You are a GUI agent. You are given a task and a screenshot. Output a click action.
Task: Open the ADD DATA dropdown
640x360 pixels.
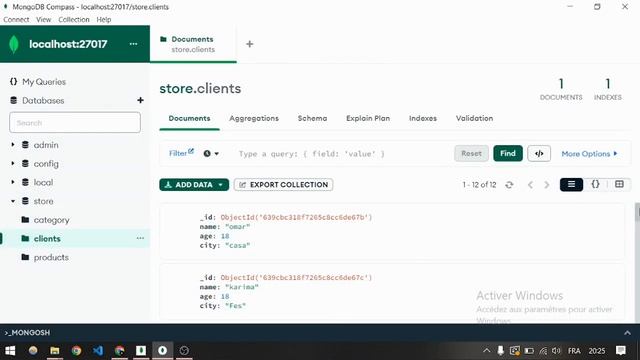tap(194, 185)
